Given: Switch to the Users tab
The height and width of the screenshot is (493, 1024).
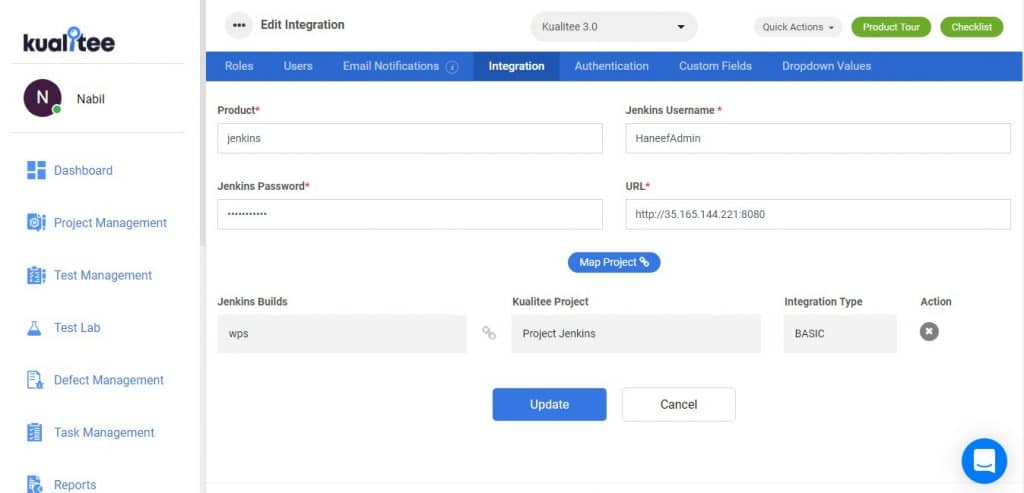Looking at the screenshot, I should coord(298,66).
